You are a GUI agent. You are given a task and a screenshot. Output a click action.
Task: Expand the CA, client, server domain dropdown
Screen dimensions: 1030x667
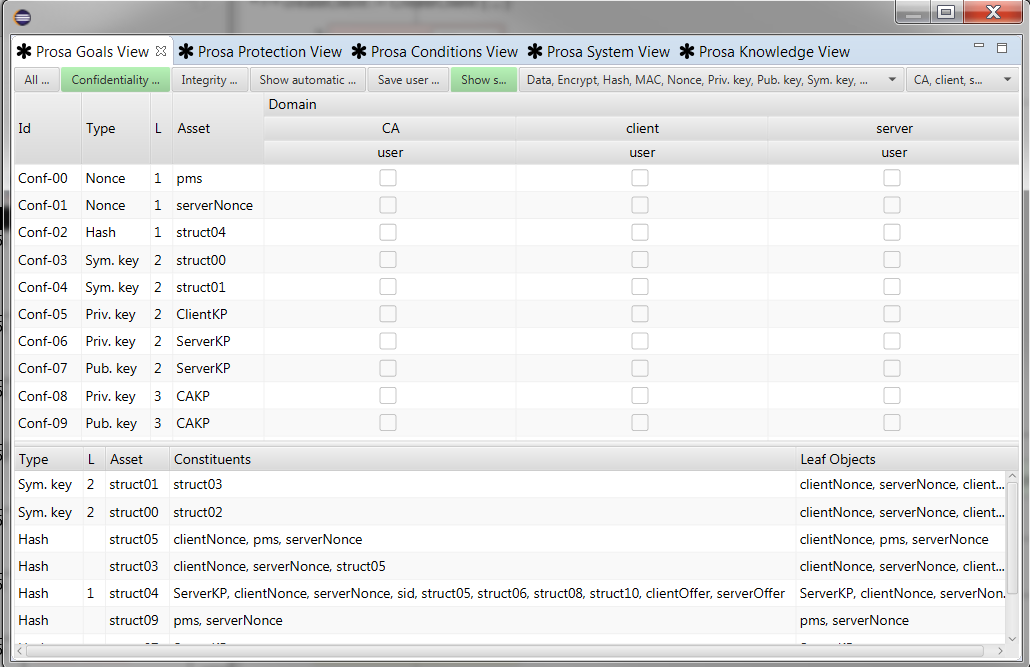pos(962,80)
